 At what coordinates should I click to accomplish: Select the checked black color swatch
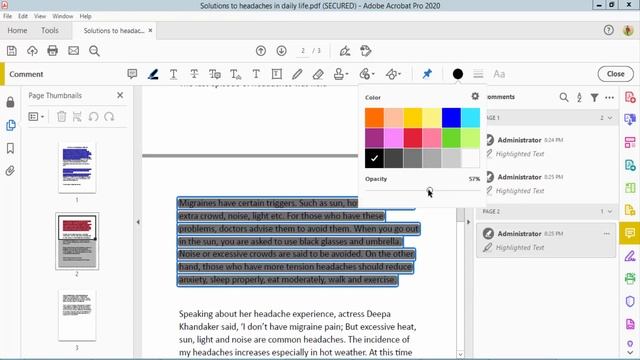pos(374,158)
